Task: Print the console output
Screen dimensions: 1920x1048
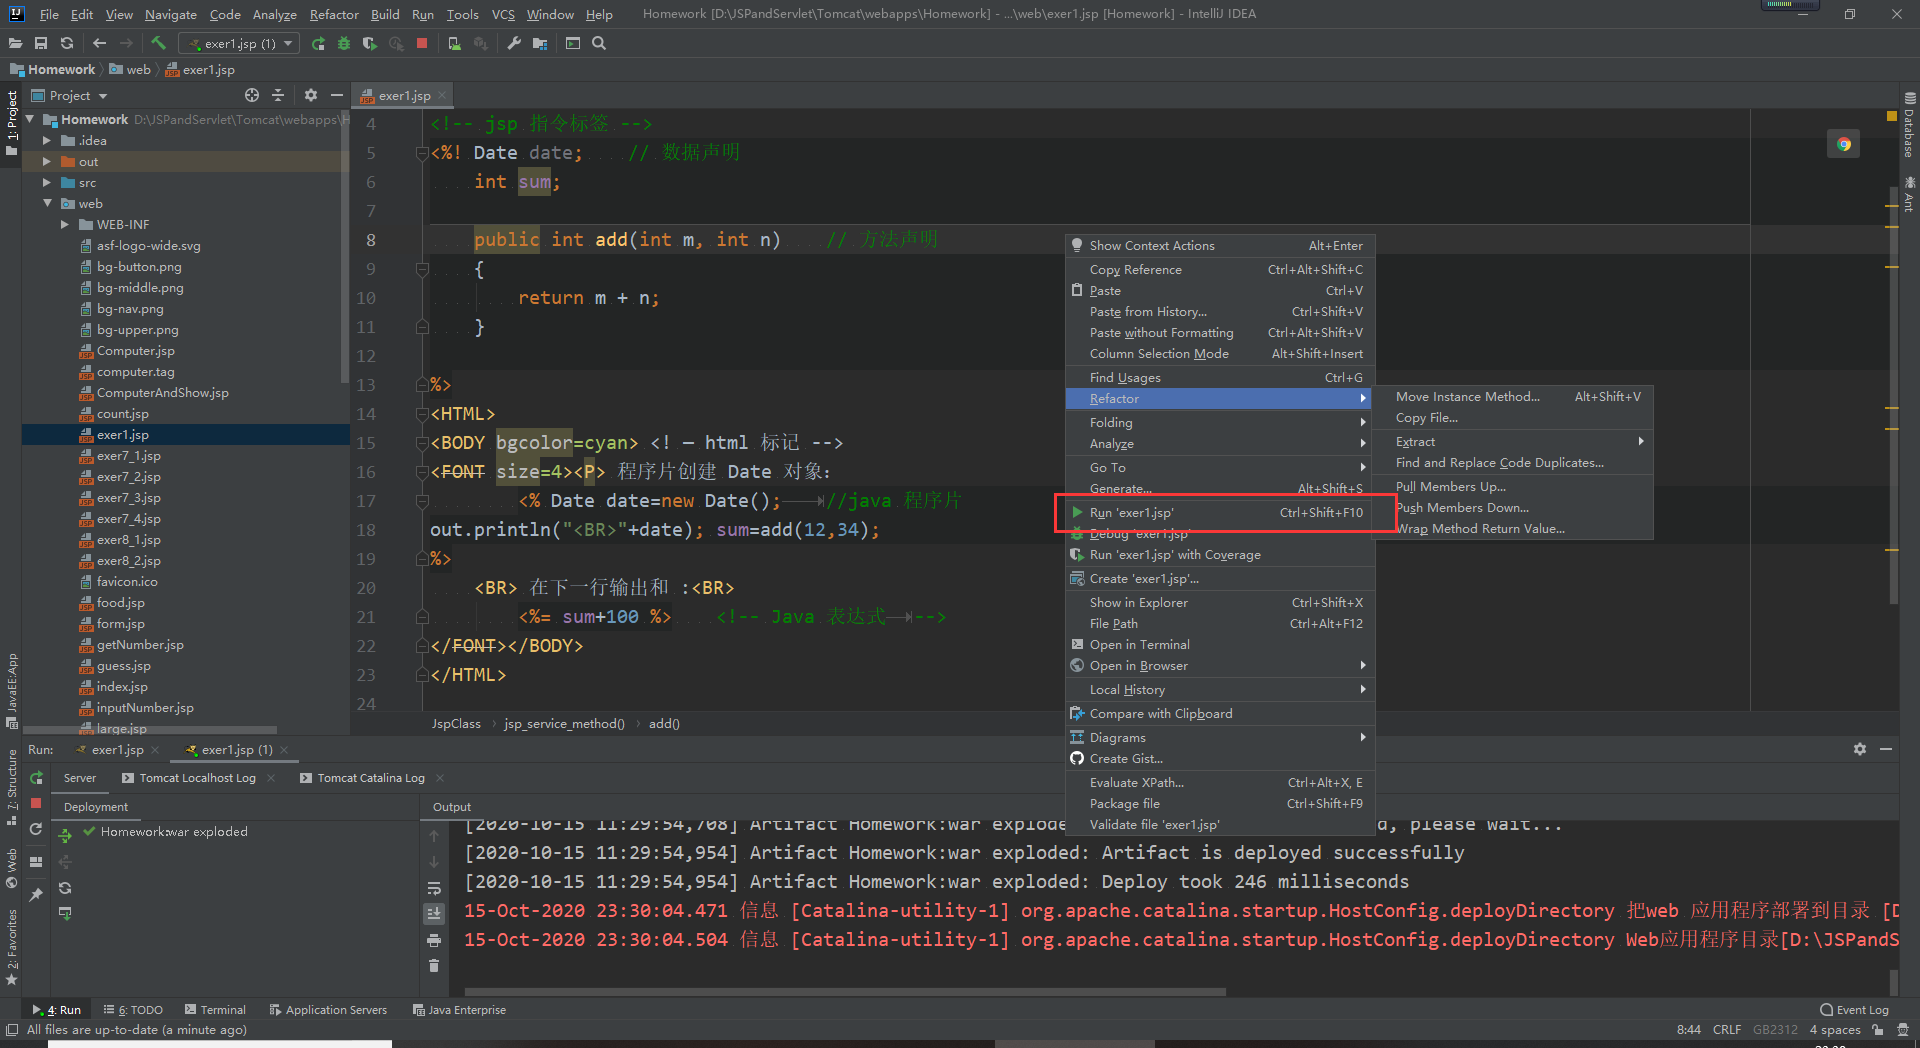Action: click(x=434, y=940)
